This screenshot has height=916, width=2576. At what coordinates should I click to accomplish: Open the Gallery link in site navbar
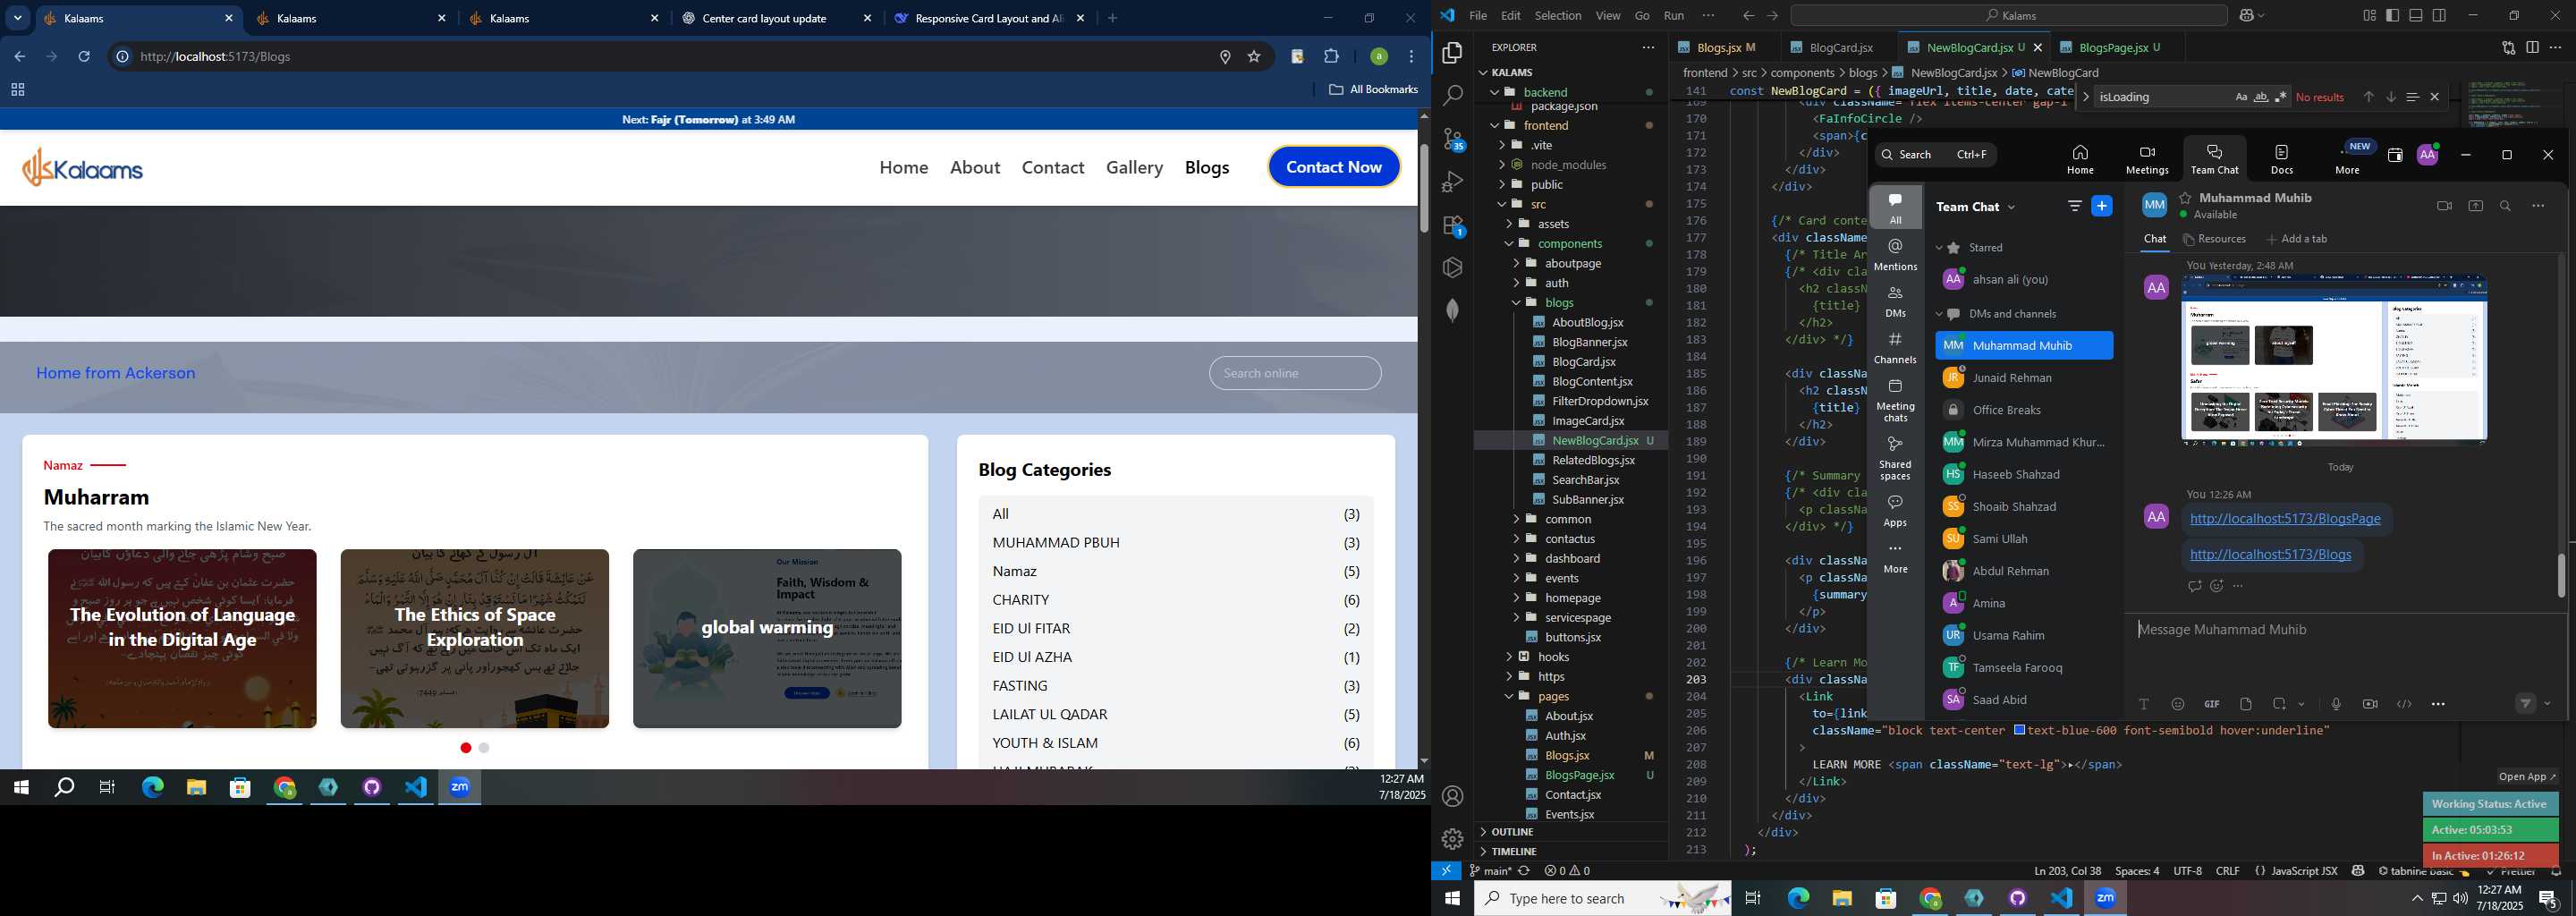pos(1134,167)
